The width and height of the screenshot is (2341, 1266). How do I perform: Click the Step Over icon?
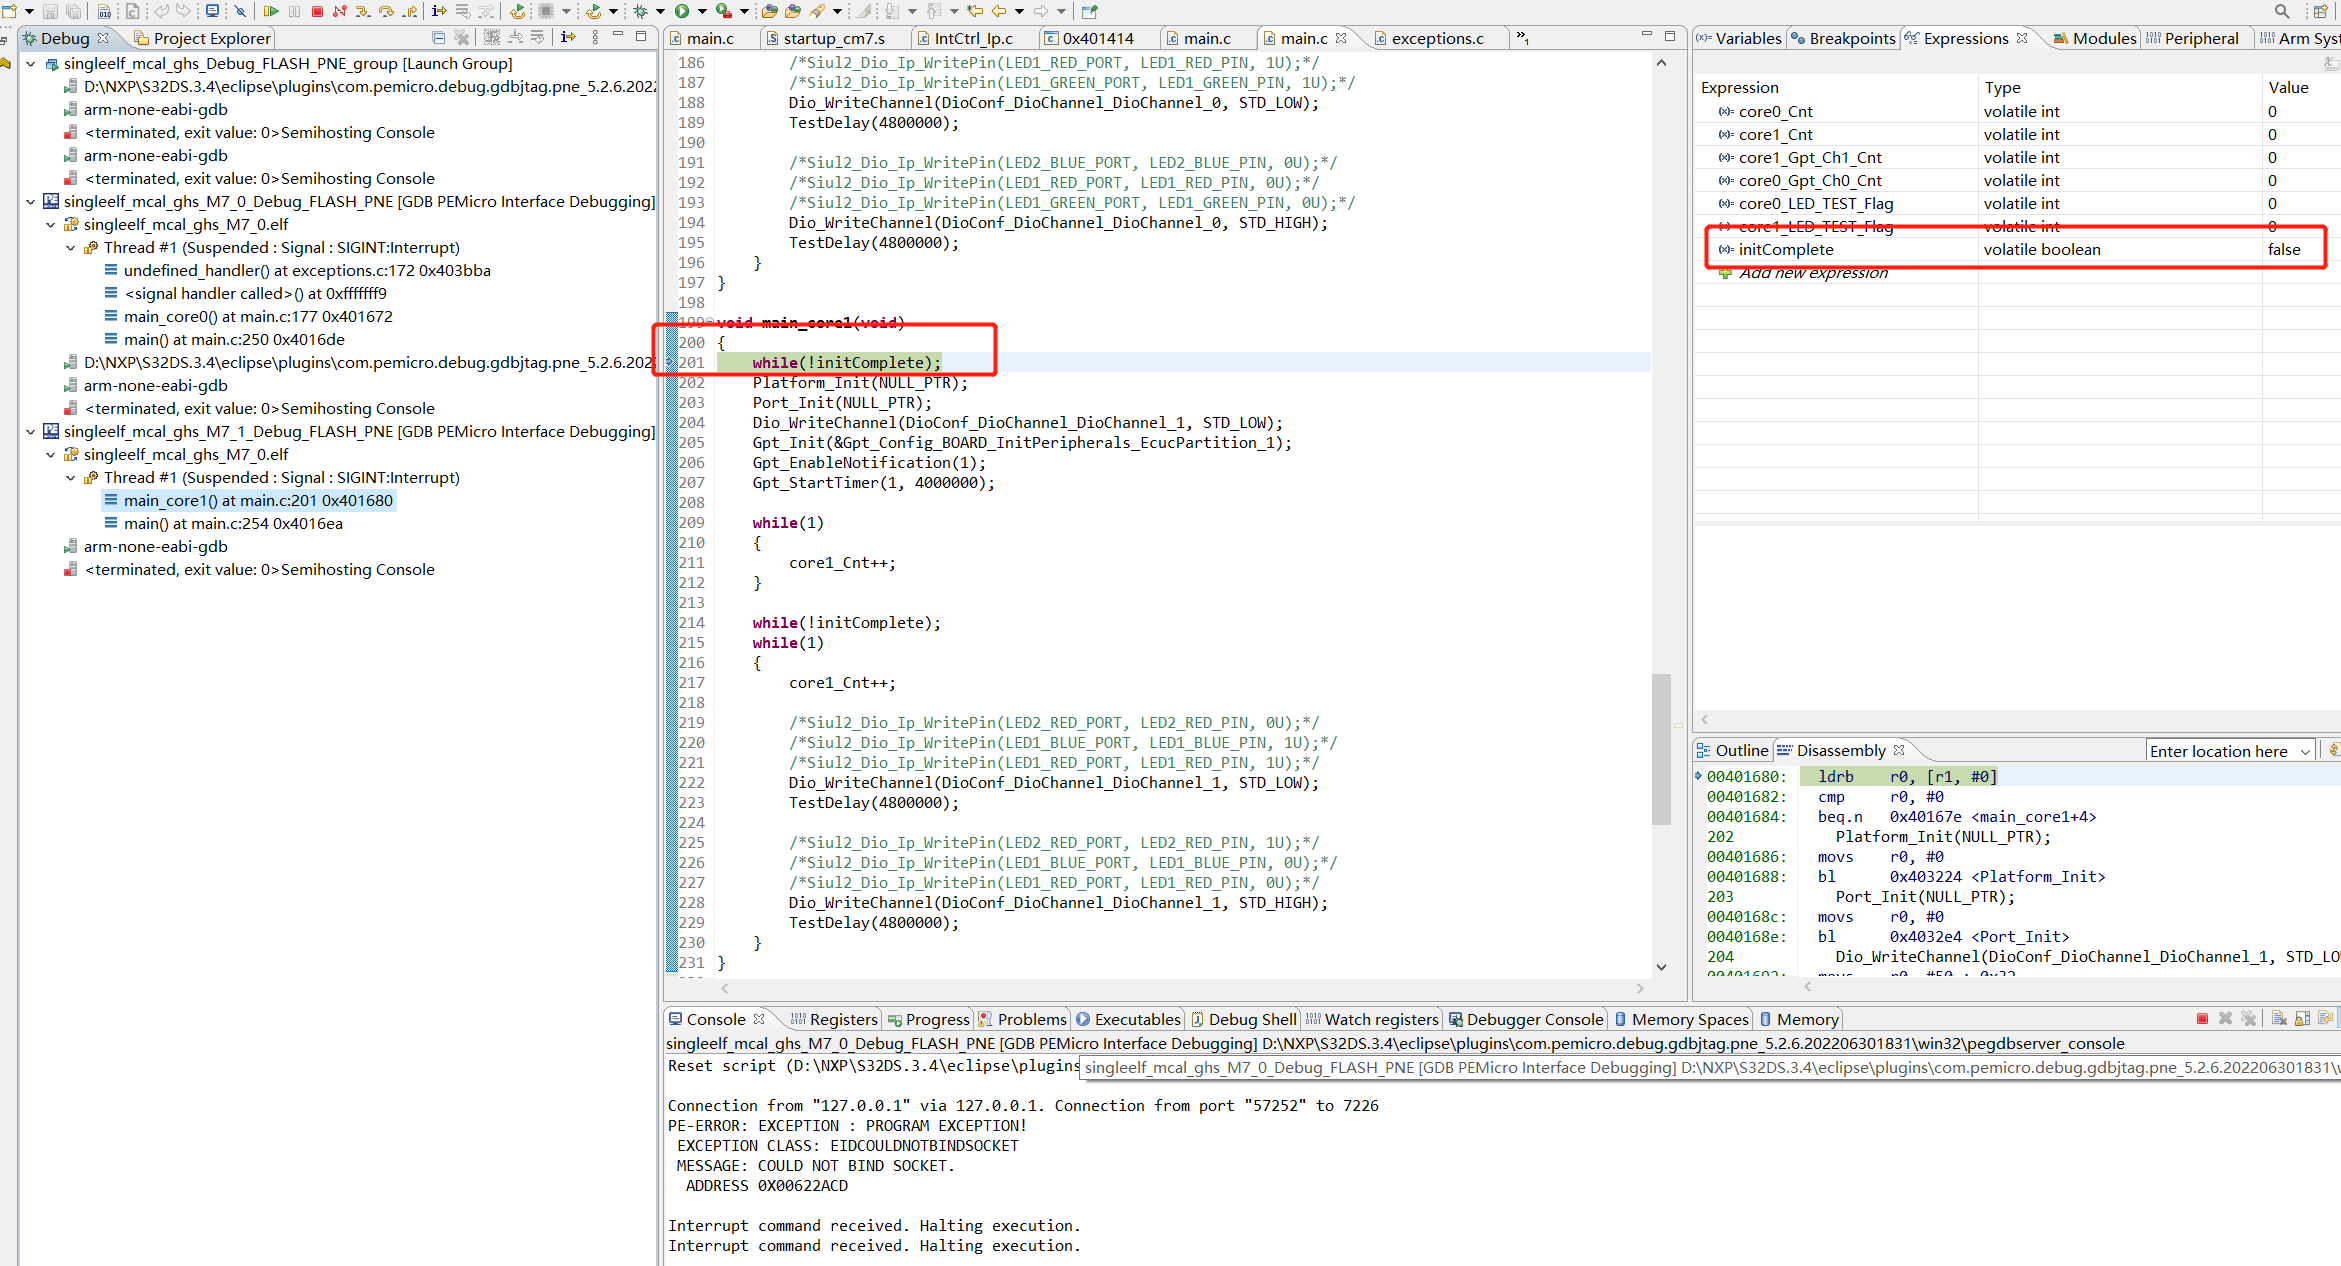[386, 11]
